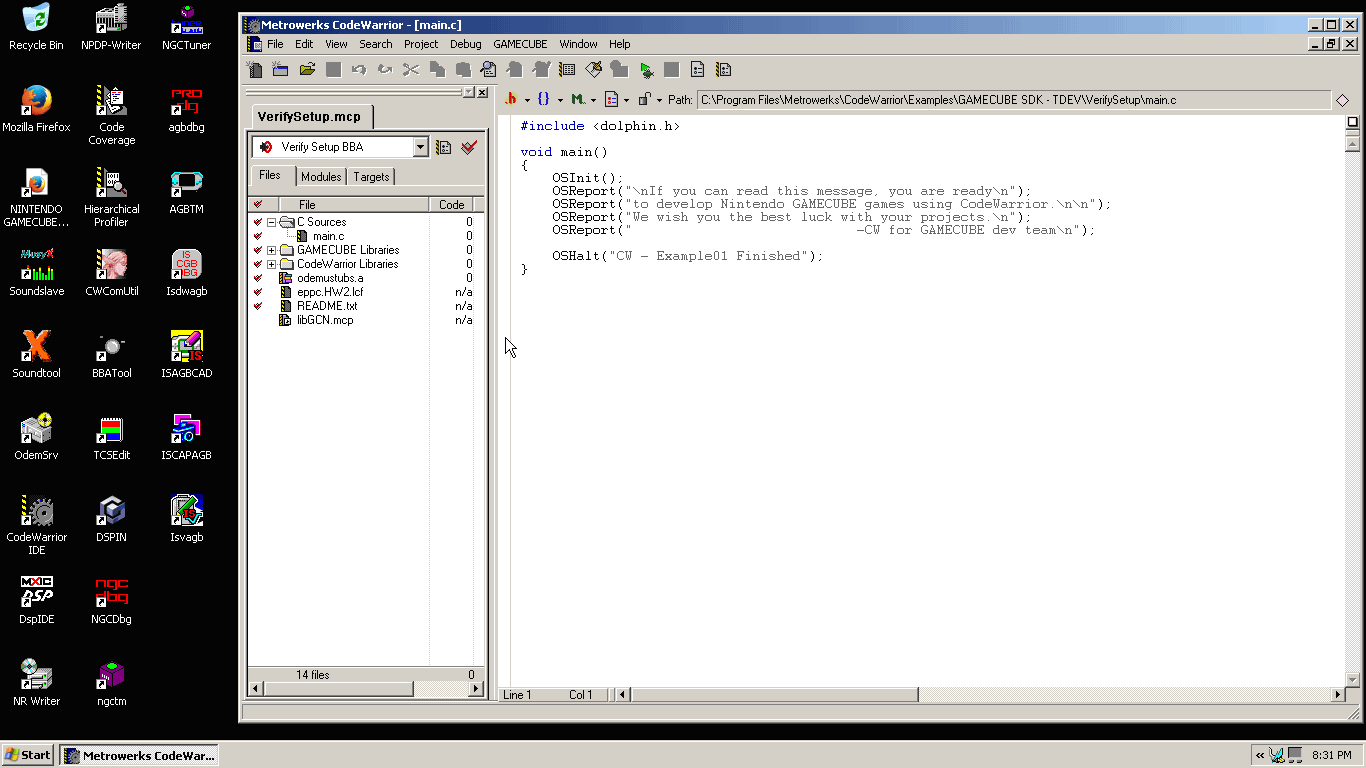Screen dimensions: 1366x768
Task: Click target settings icon beside target dropdown
Action: click(x=444, y=147)
